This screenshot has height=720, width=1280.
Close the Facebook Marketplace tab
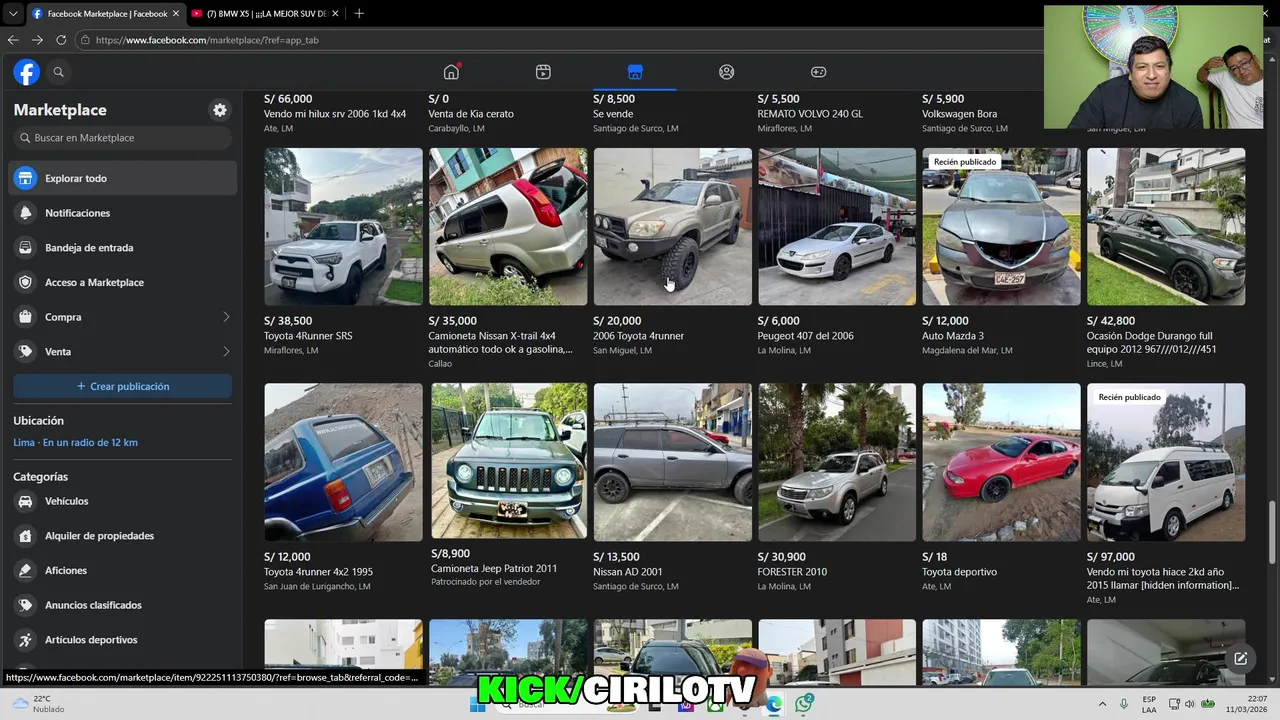point(176,14)
